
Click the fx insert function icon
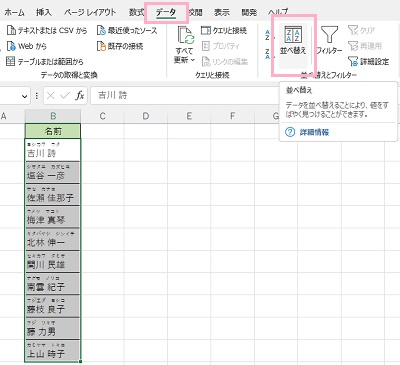point(80,96)
